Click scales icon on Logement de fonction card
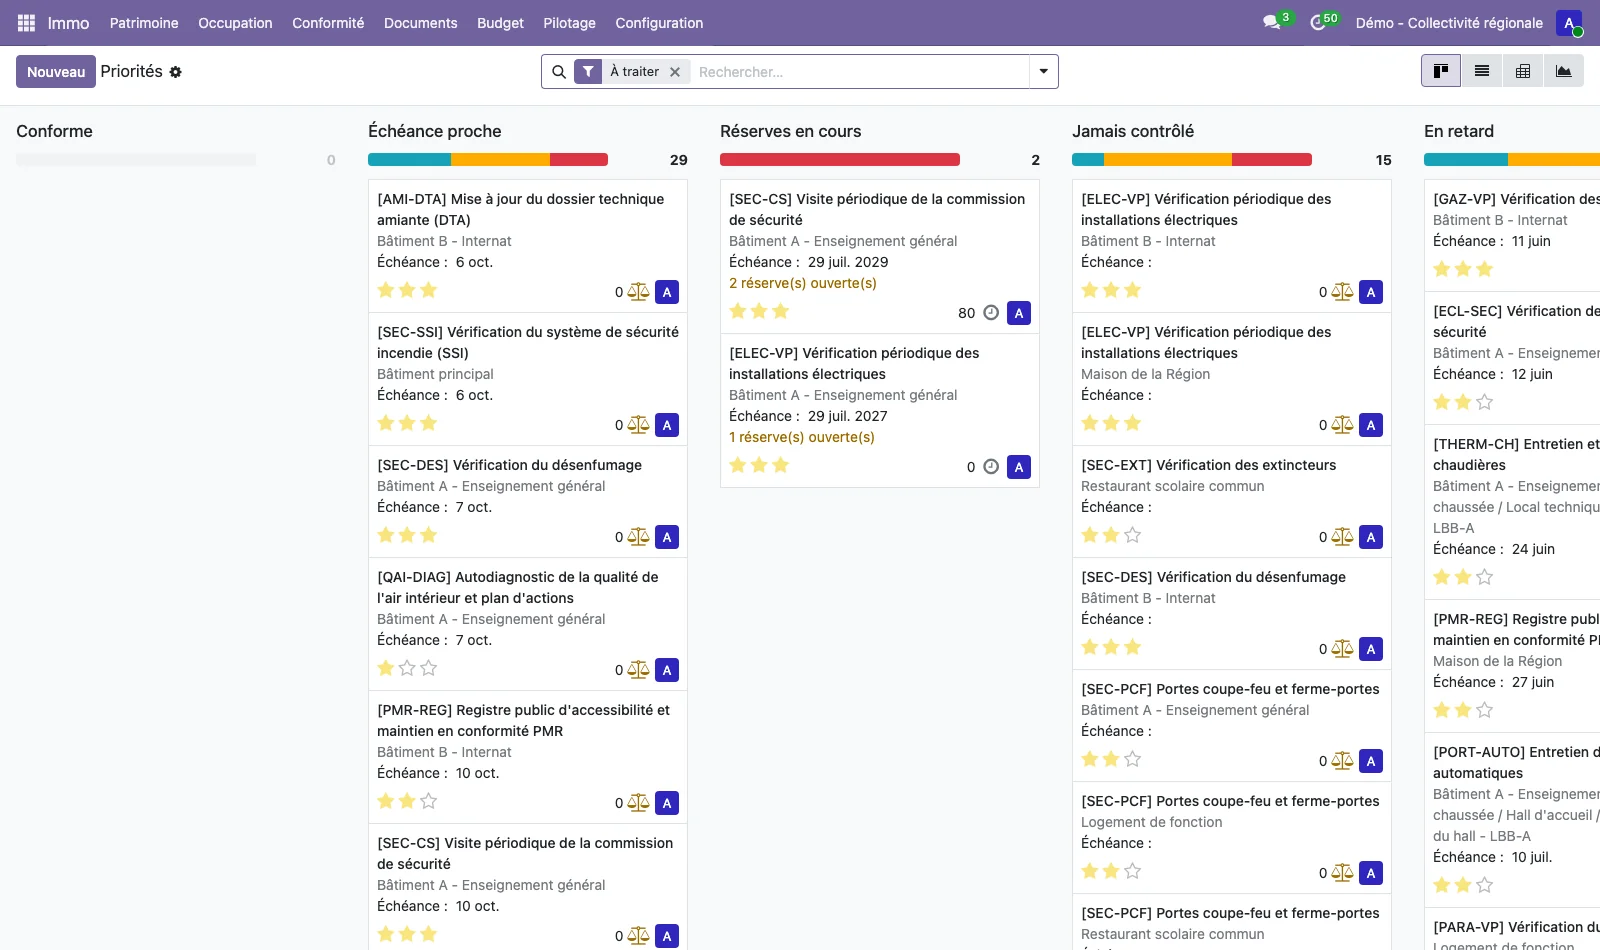 click(1342, 873)
